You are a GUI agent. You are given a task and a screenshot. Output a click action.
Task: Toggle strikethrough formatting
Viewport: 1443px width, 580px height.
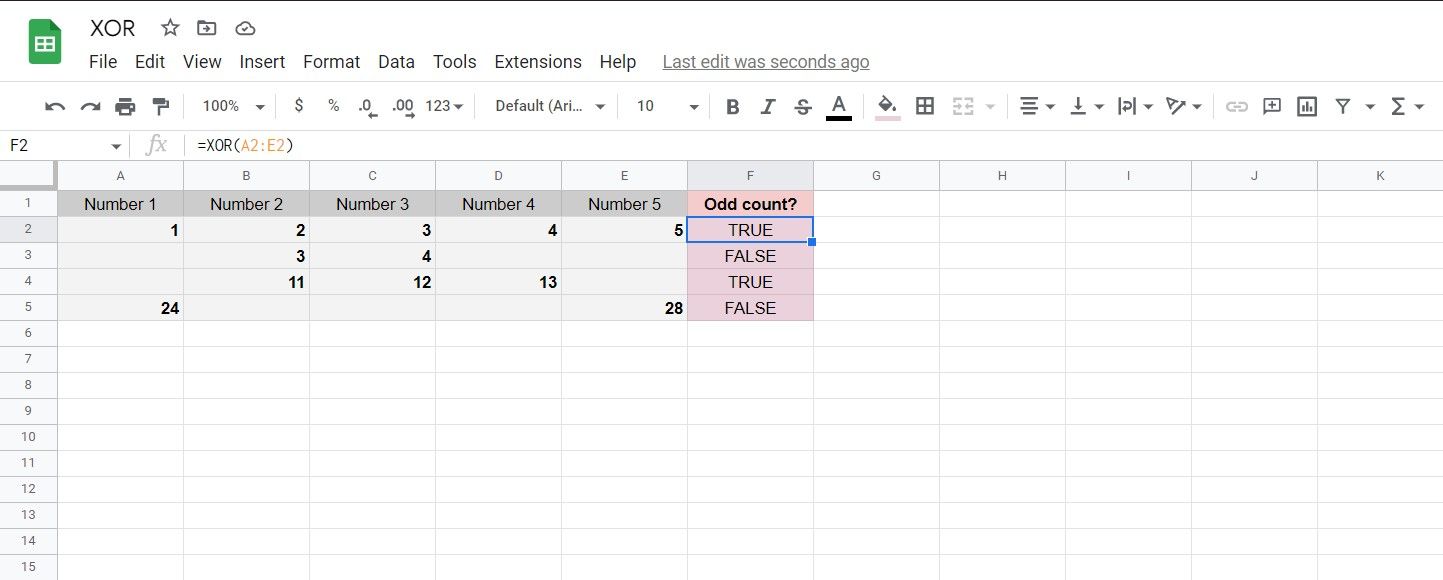(x=802, y=106)
